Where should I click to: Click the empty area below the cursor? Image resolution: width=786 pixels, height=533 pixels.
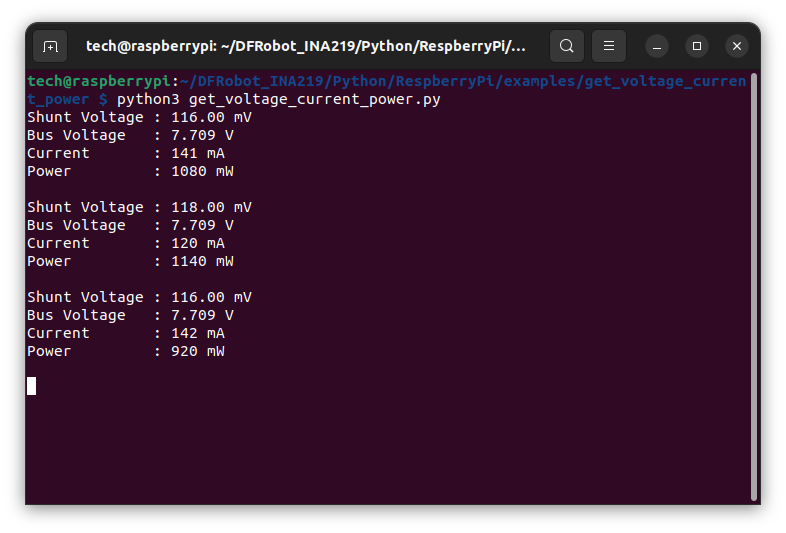coord(380,450)
